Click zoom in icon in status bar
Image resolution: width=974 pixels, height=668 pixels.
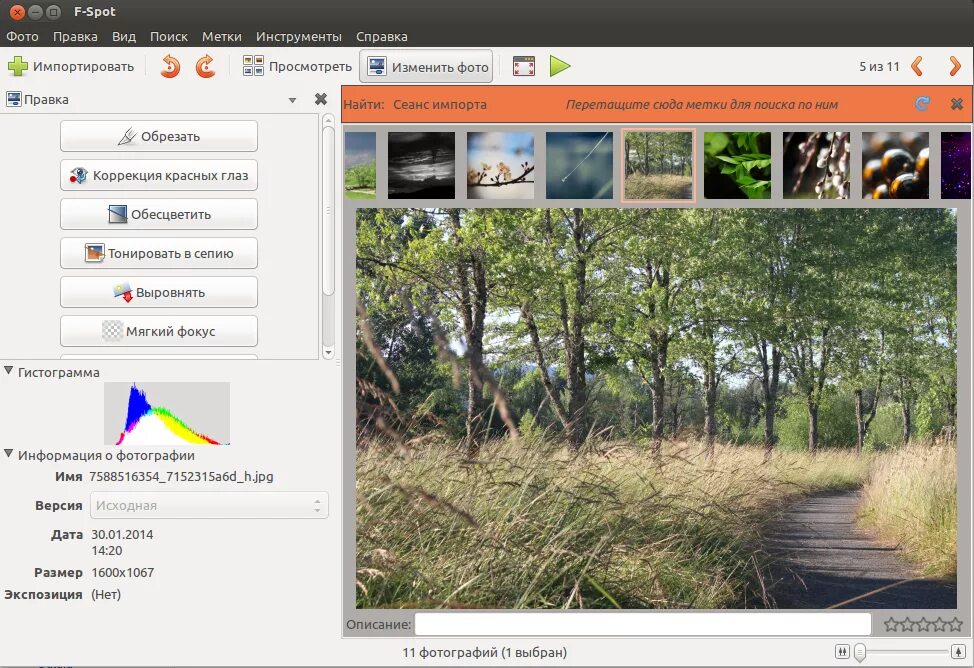click(x=958, y=651)
